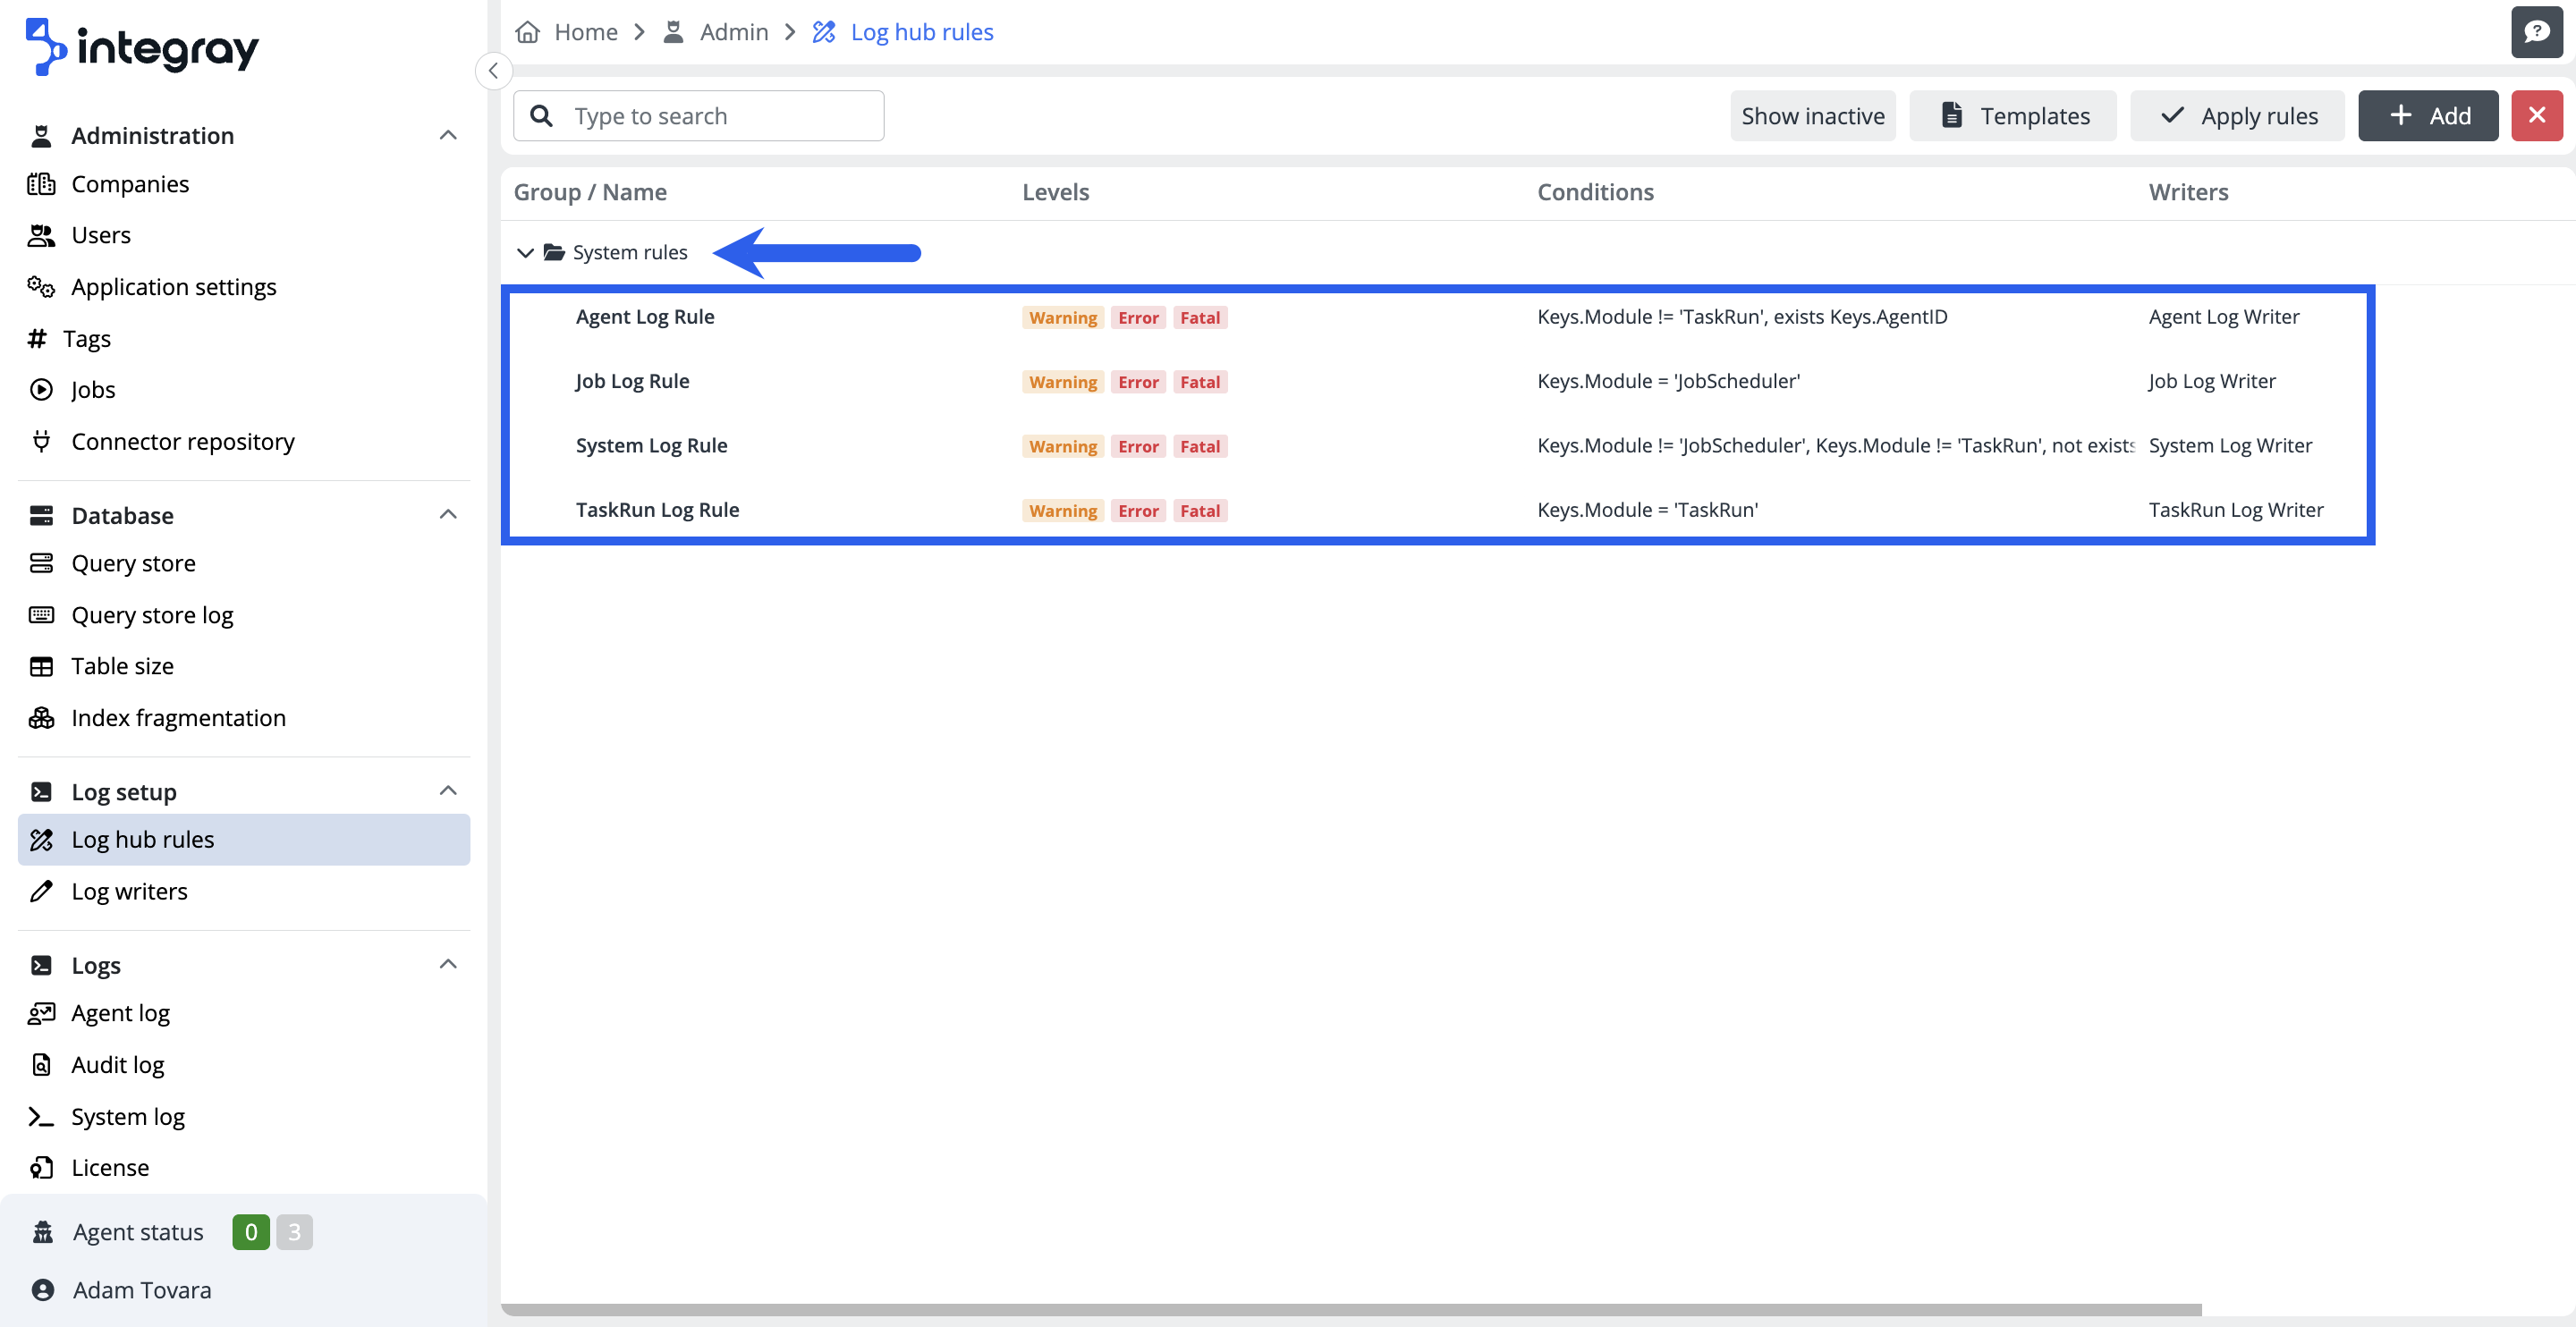
Task: Click the Adam Tovara user avatar icon
Action: click(x=43, y=1290)
